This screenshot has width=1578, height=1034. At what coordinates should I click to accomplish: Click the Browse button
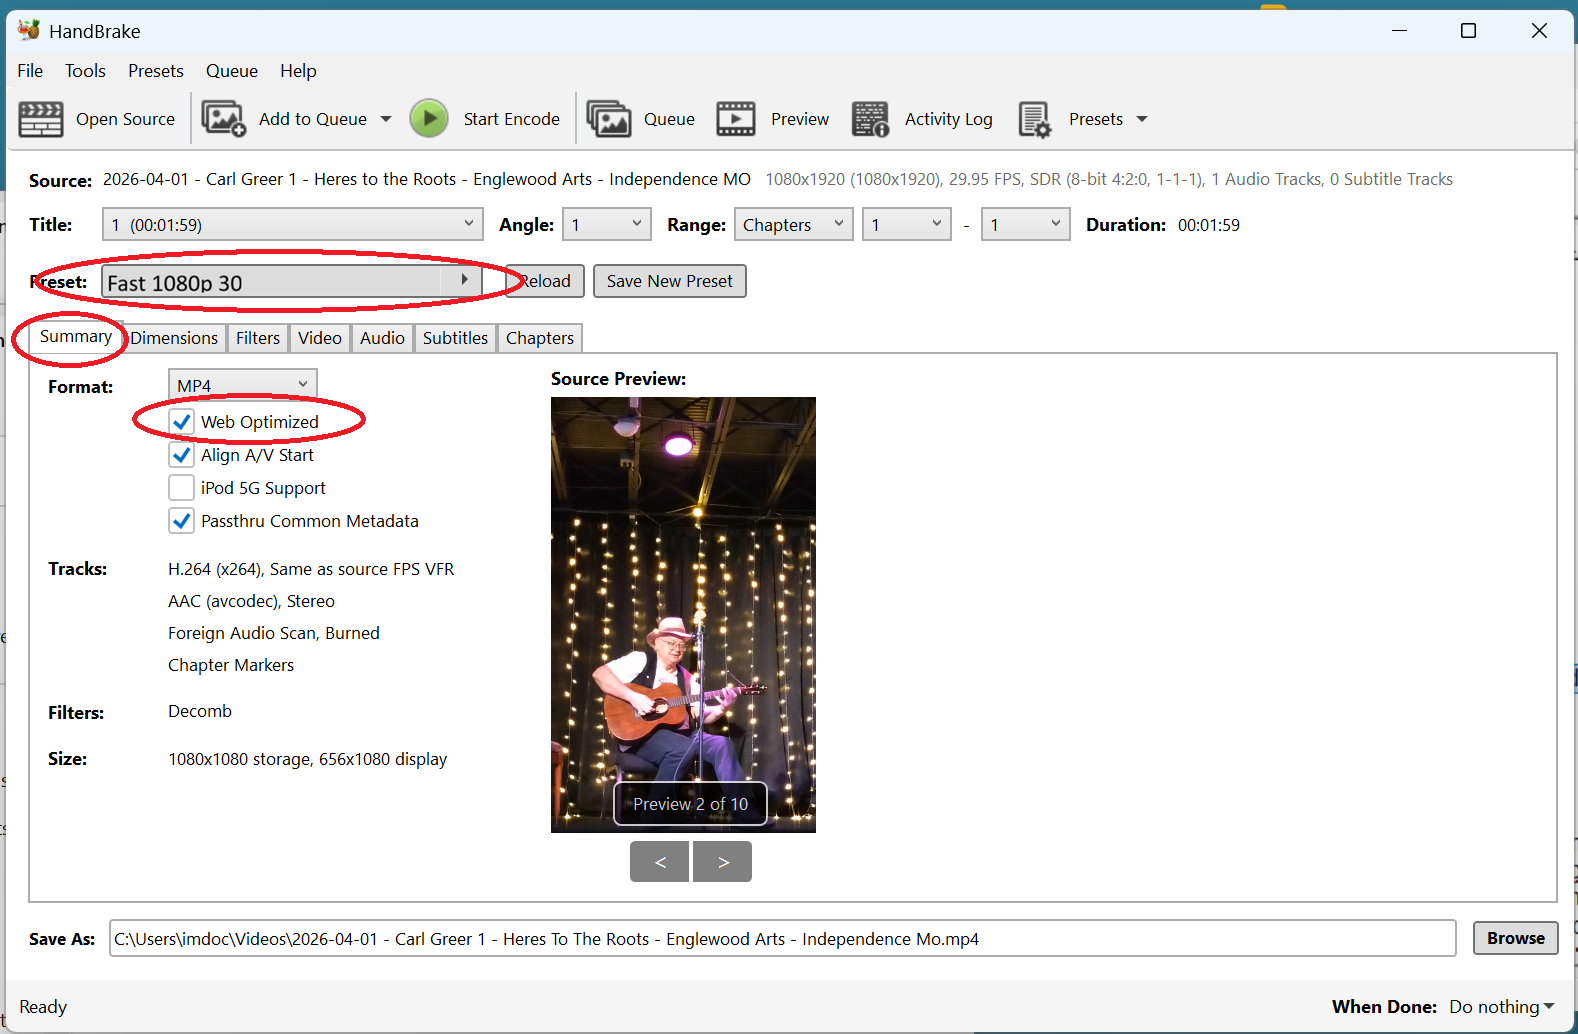(x=1515, y=938)
